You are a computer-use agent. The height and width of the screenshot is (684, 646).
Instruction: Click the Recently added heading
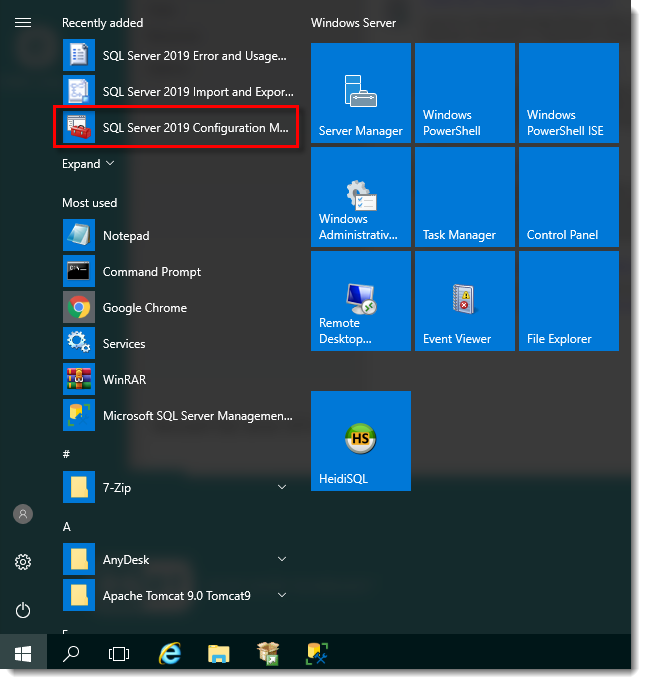click(x=103, y=23)
